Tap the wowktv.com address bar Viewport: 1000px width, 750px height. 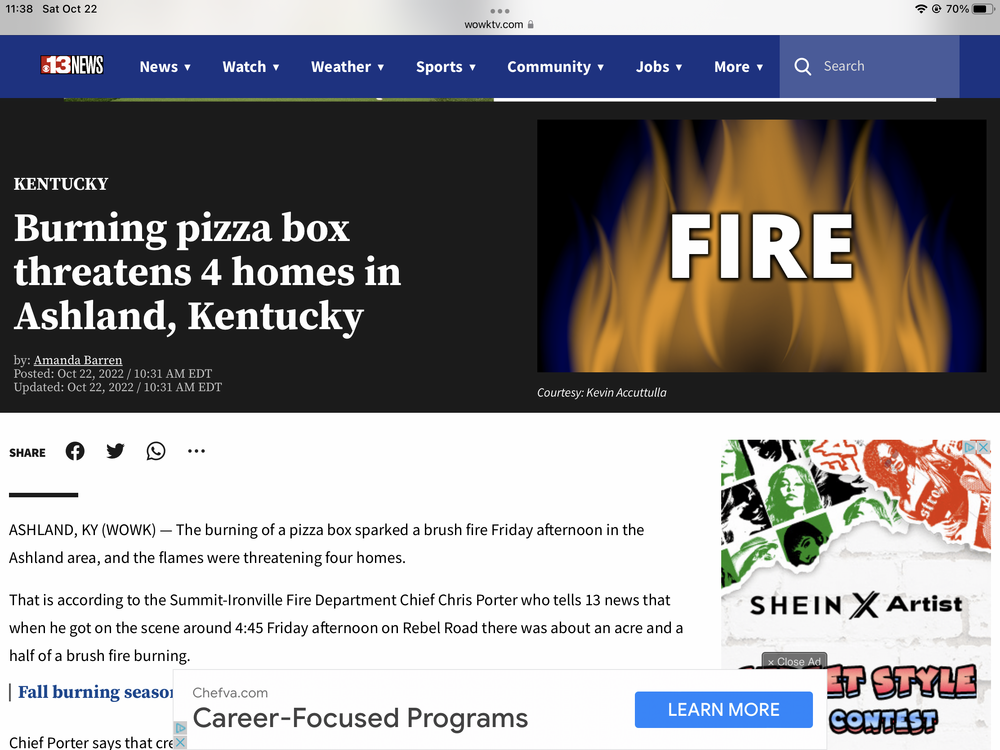(x=499, y=24)
